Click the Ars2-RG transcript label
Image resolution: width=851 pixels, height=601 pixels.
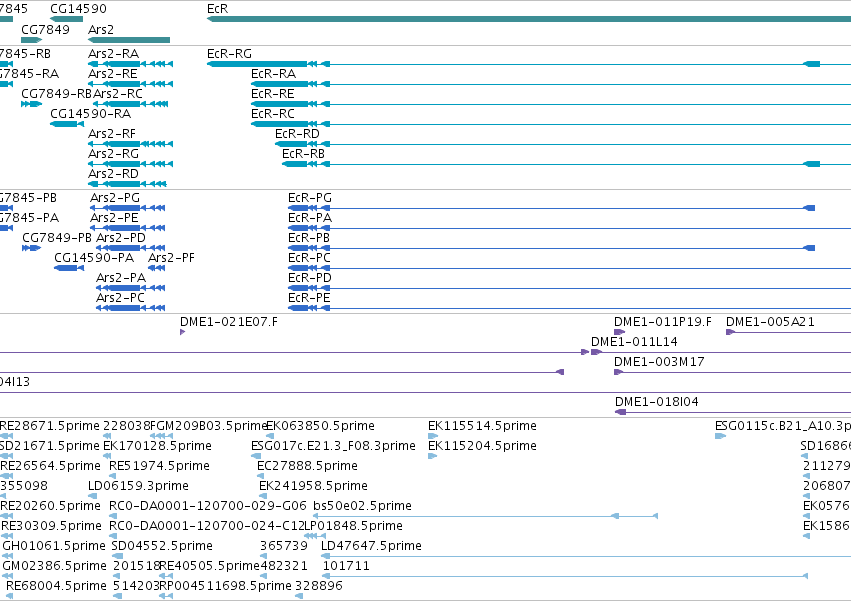pyautogui.click(x=114, y=154)
